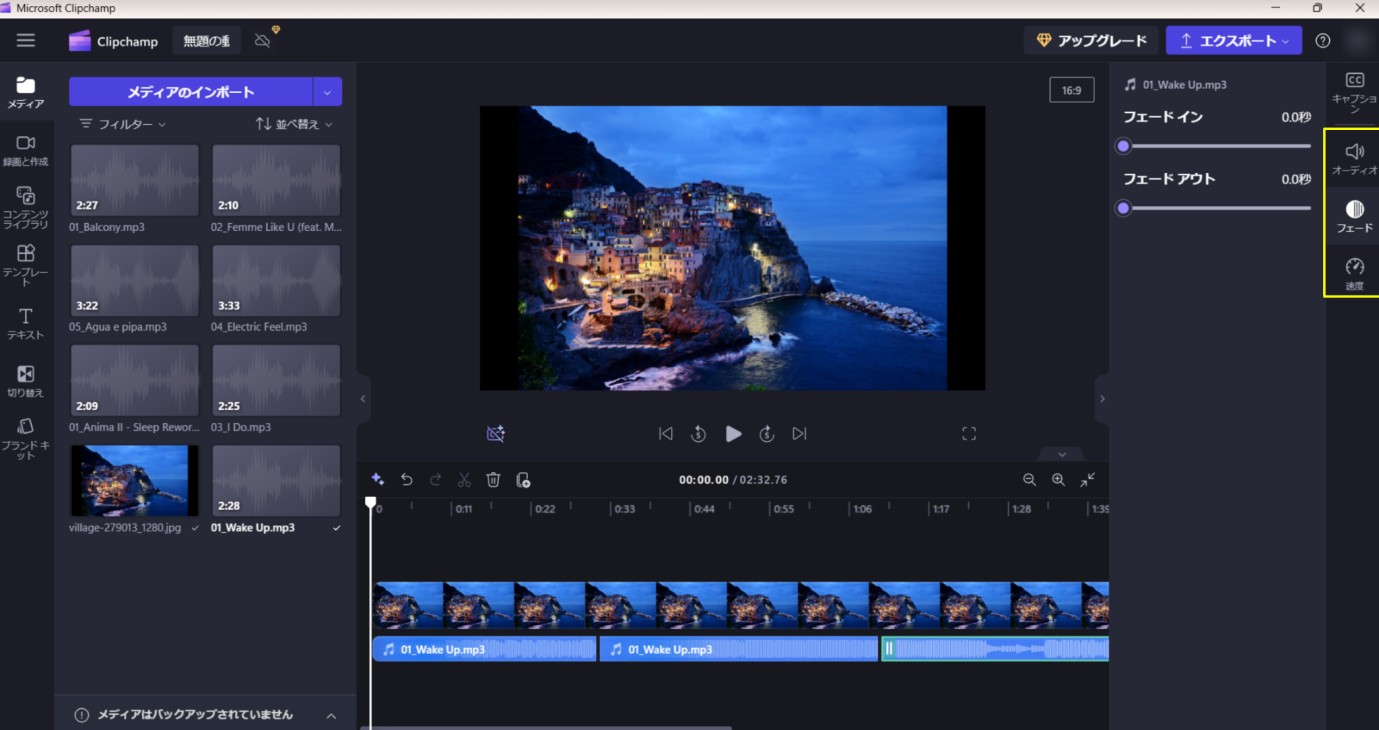Click the cloud backup off icon
1379x730 pixels.
pos(264,40)
